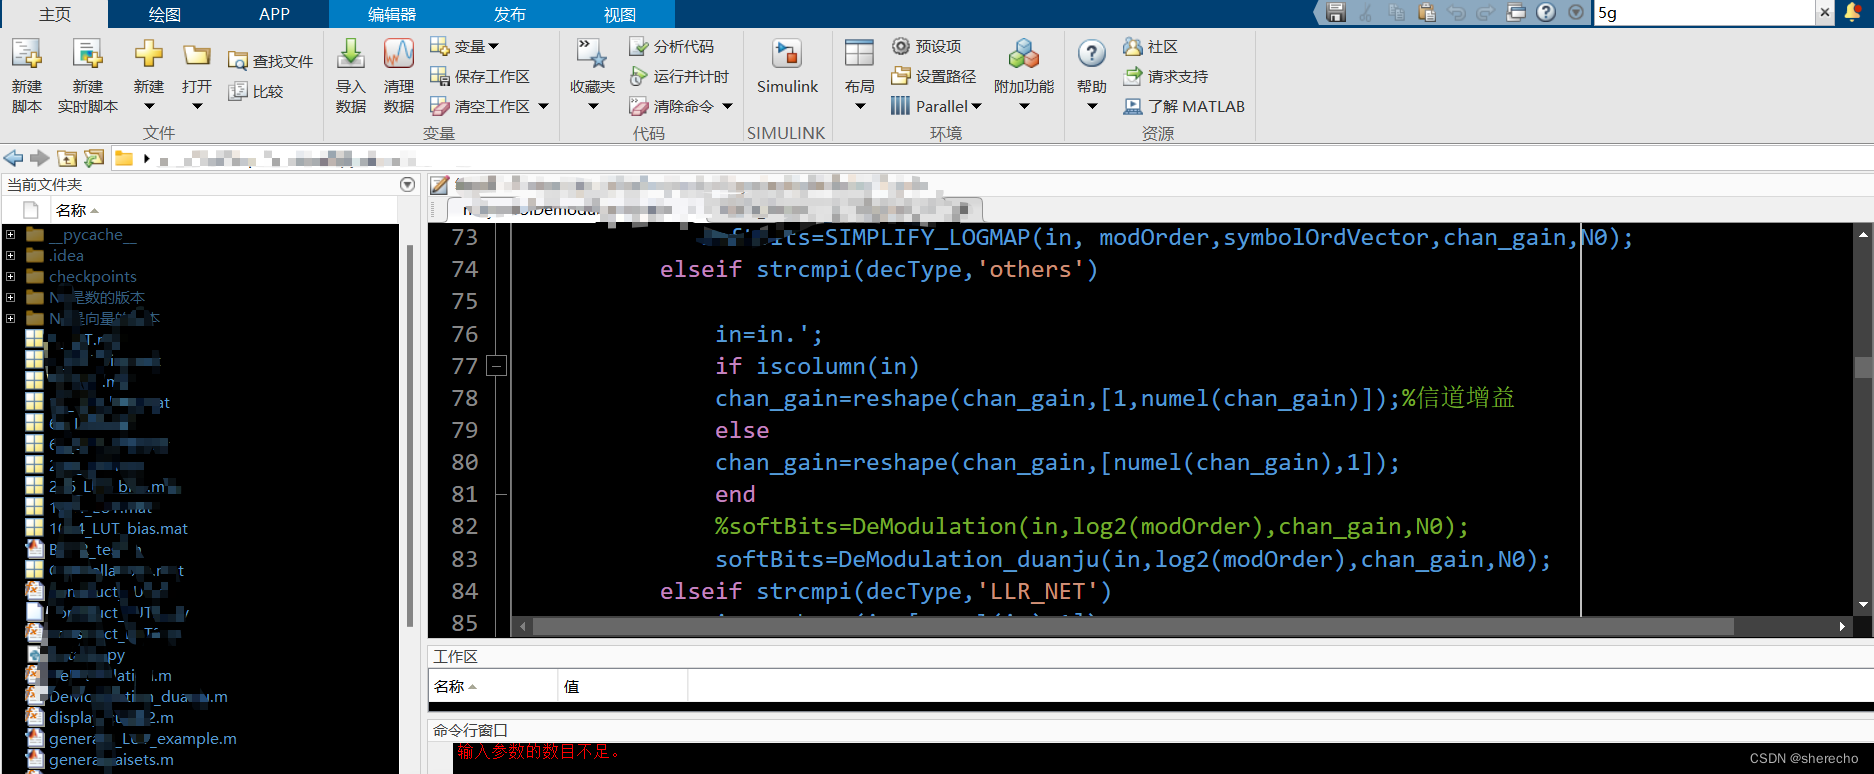
Task: Click Learn MATLAB (了解 MATLAB)
Action: [1185, 106]
